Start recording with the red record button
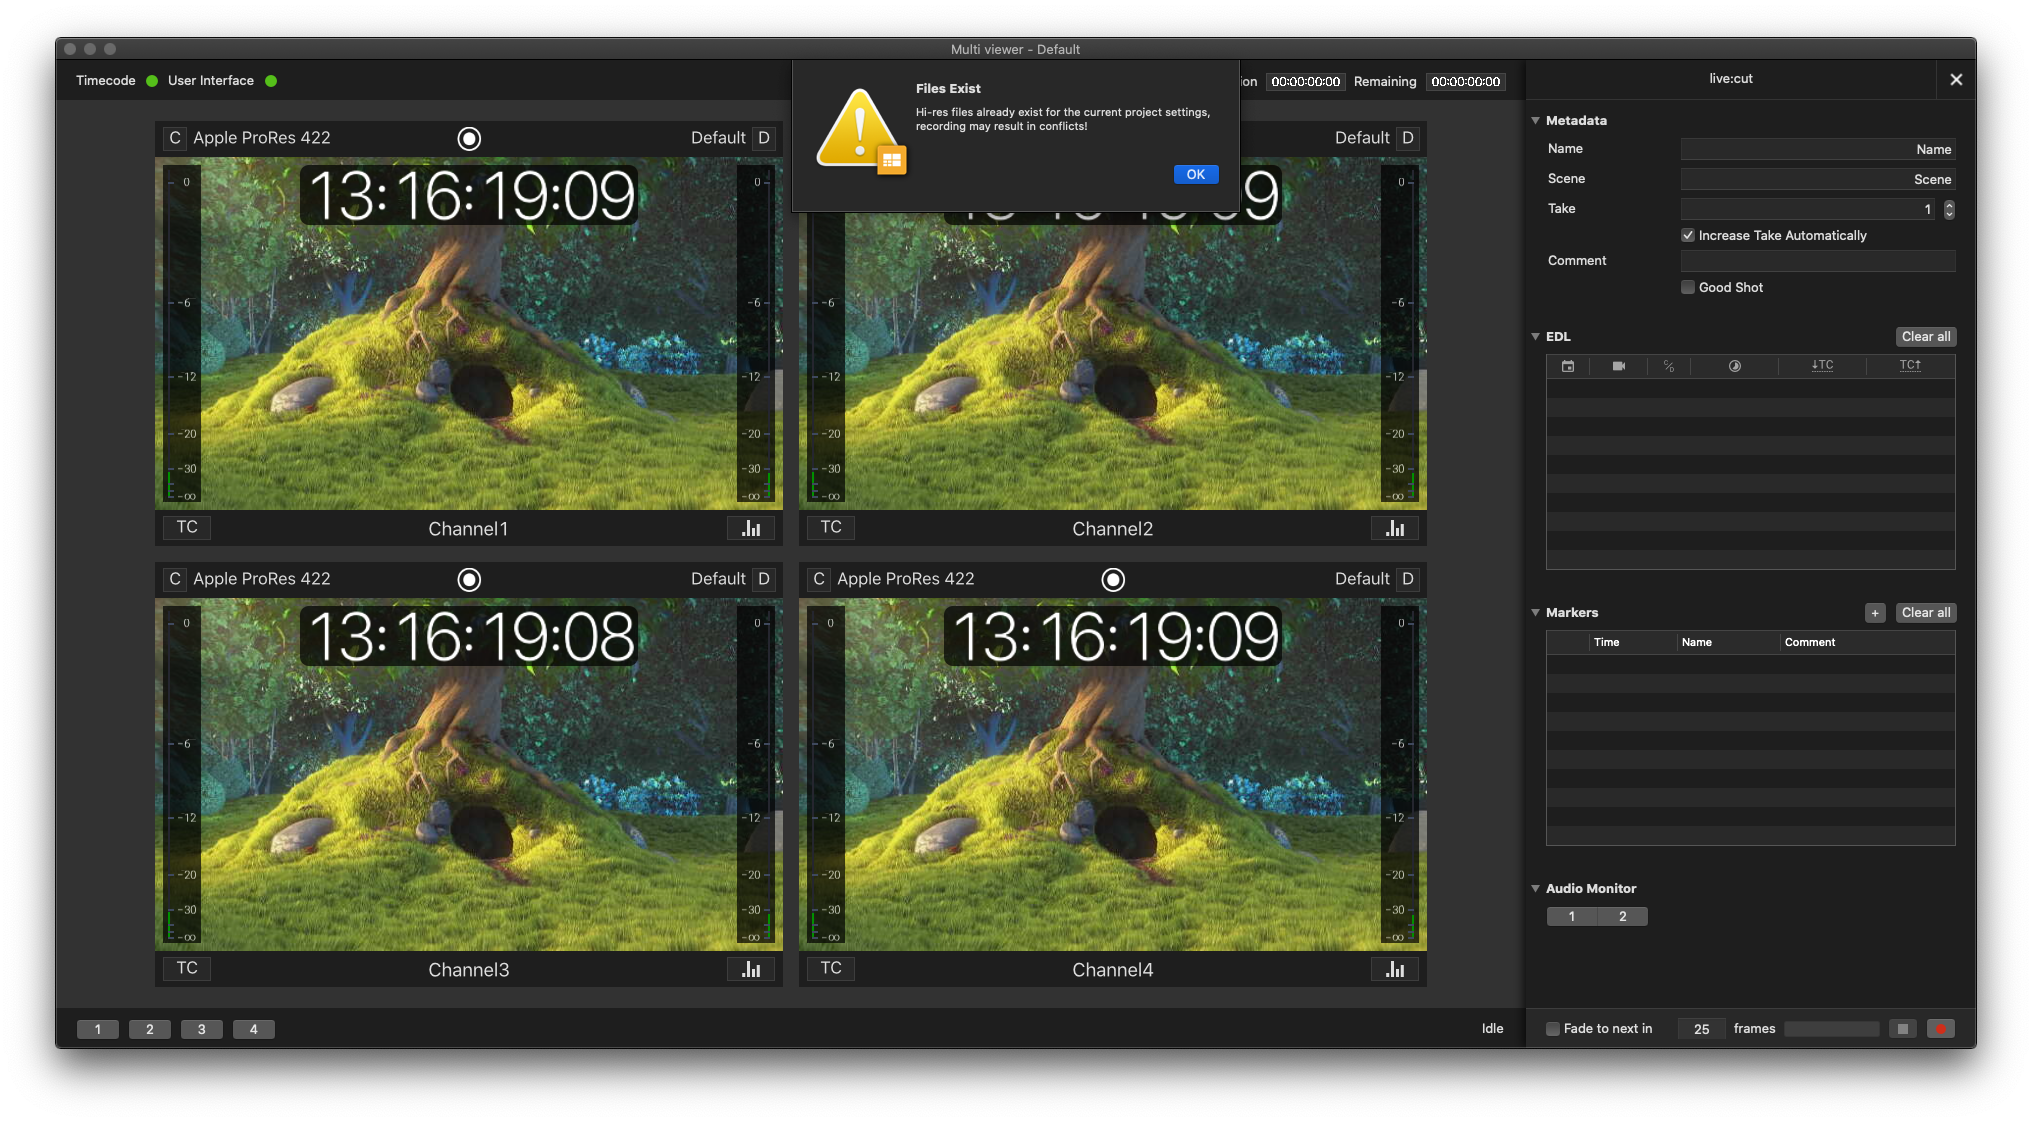Screen dimensions: 2032x1122 [x=1941, y=1029]
